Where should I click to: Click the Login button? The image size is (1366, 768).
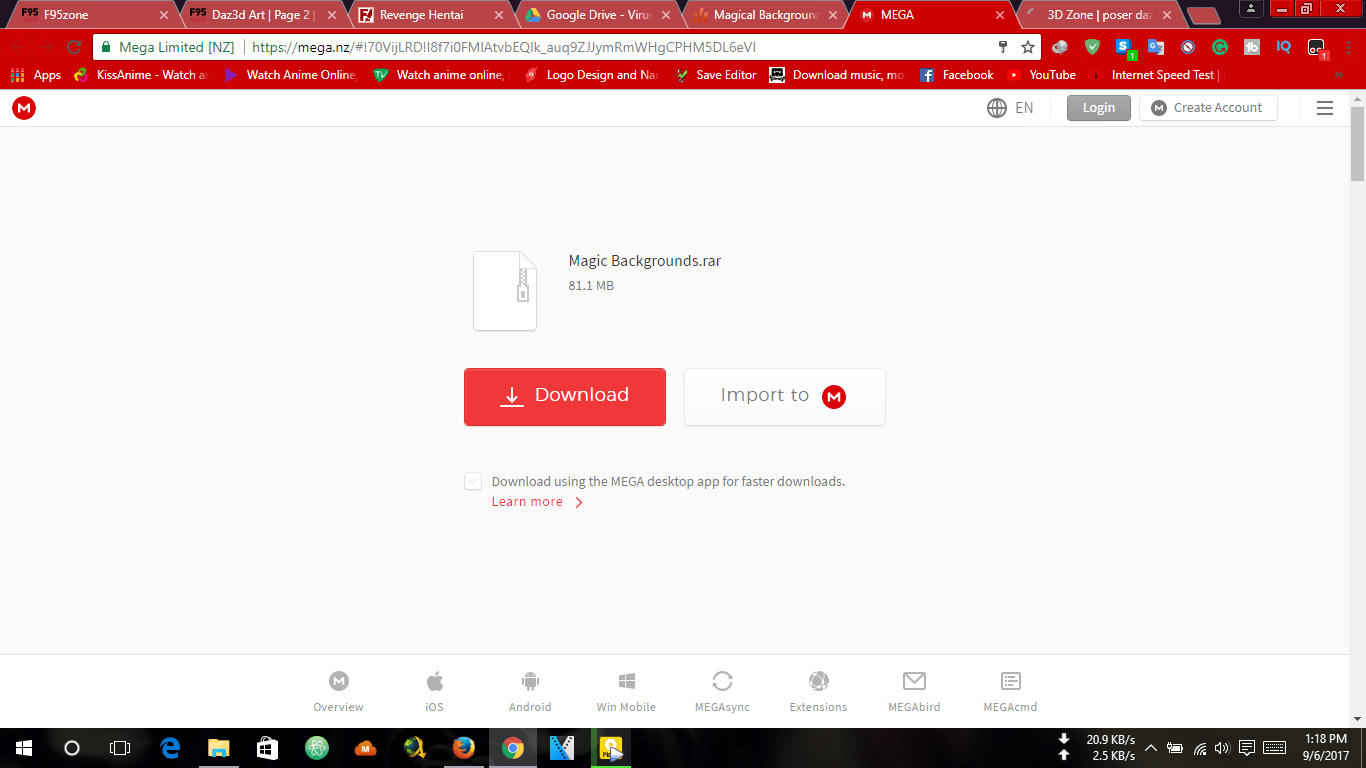click(1099, 108)
